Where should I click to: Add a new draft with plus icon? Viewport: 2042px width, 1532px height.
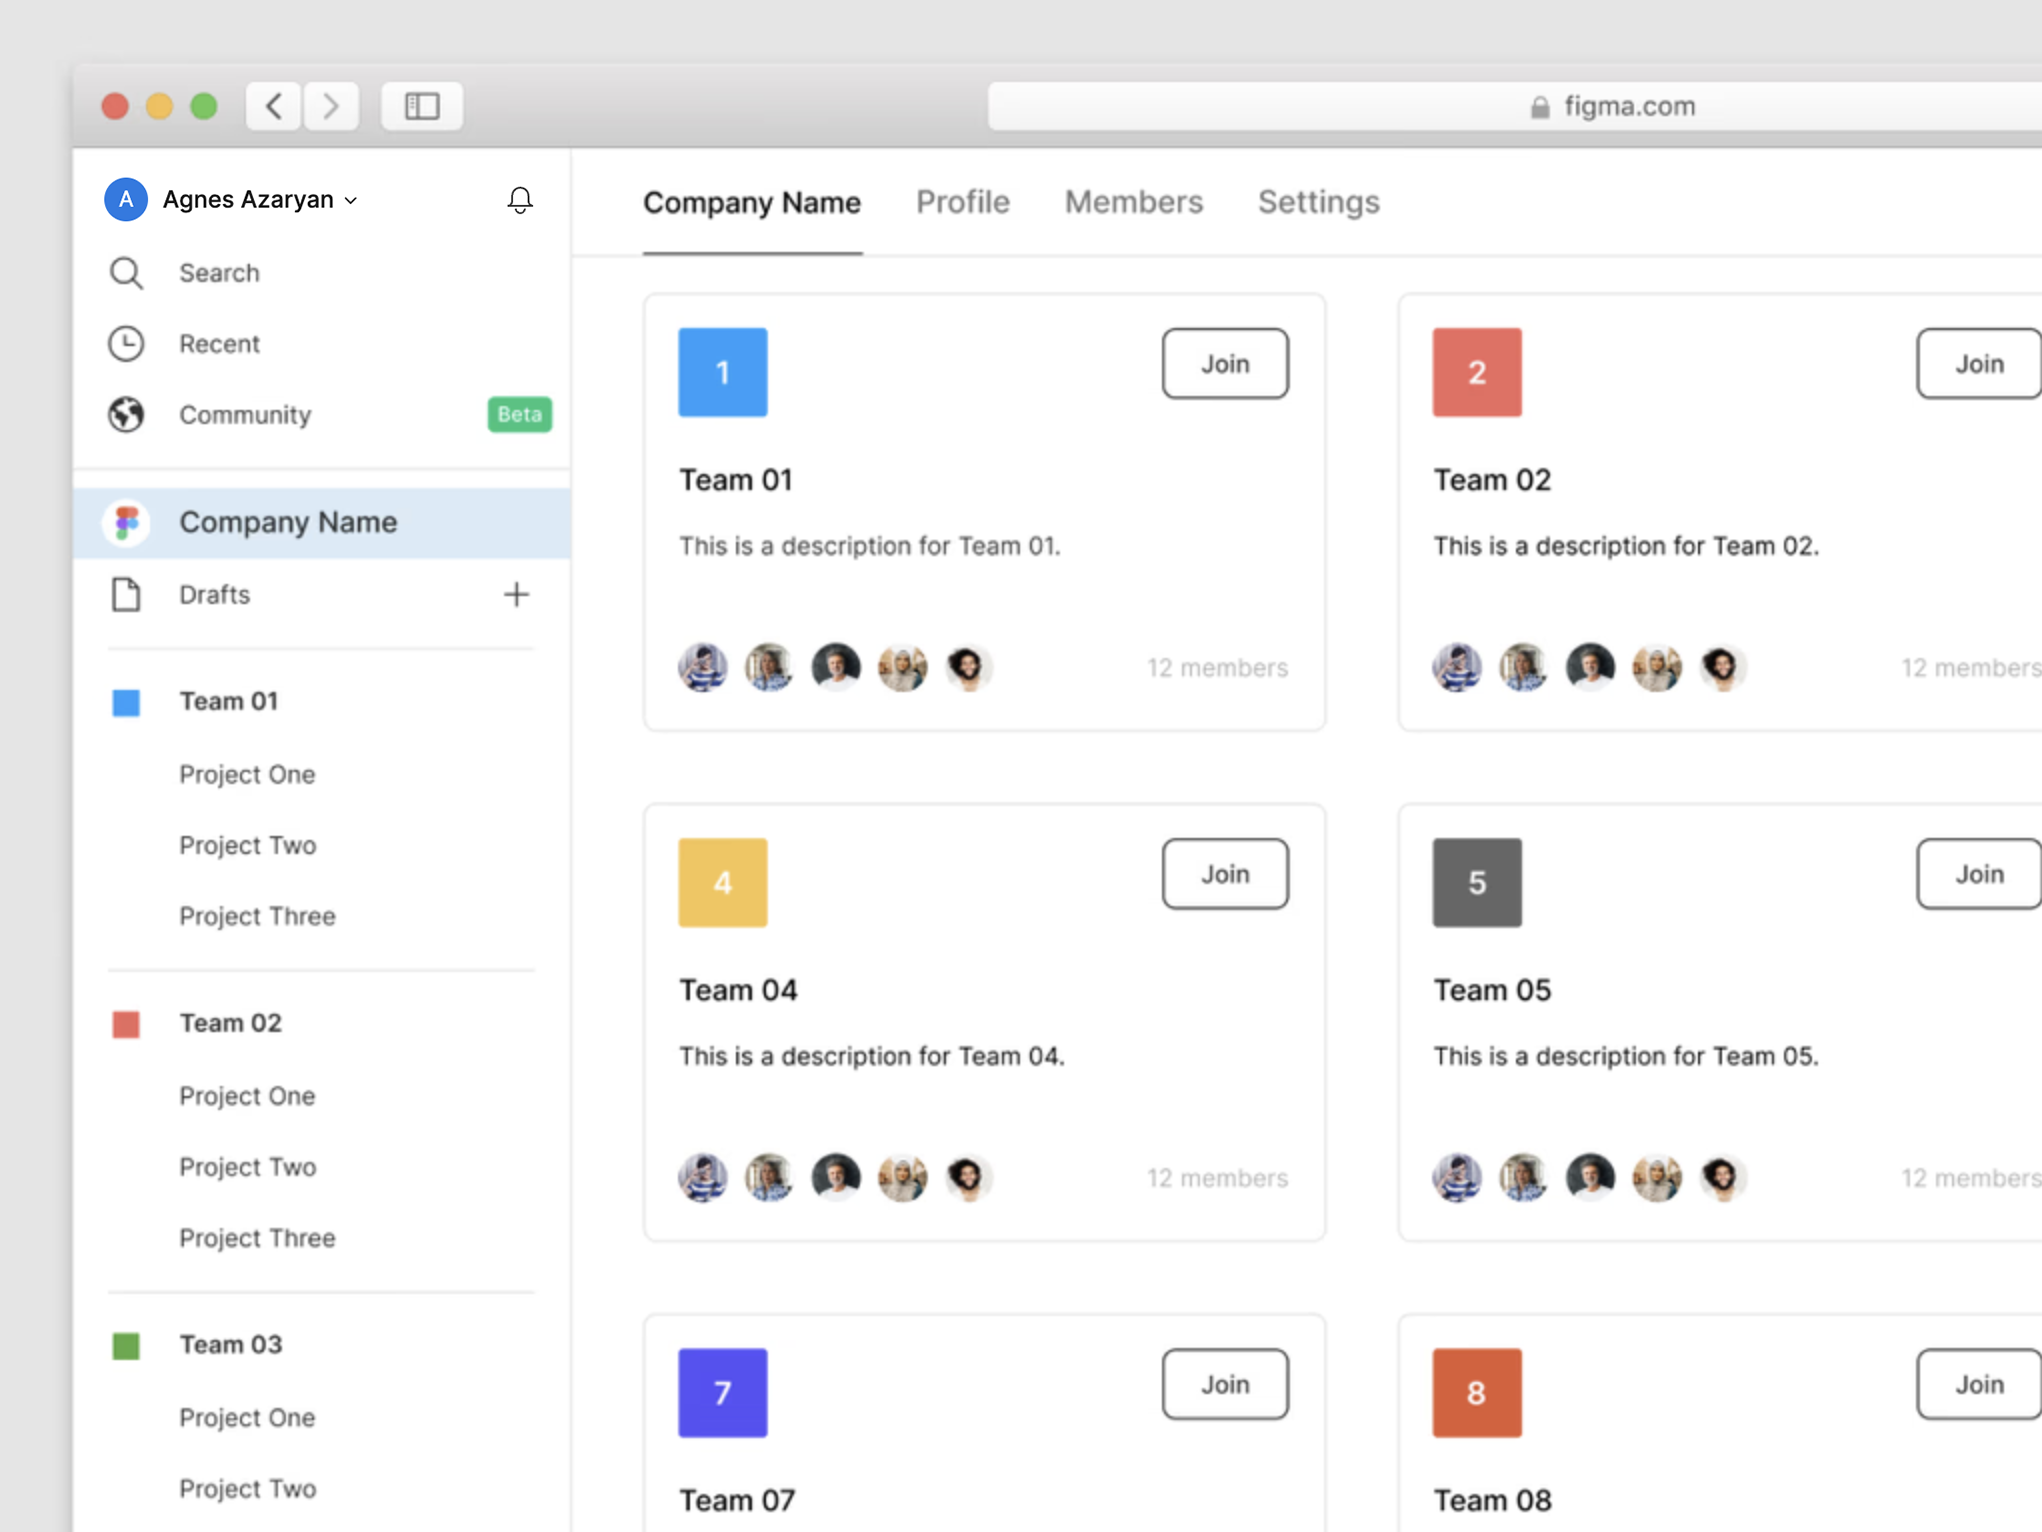pyautogui.click(x=516, y=595)
